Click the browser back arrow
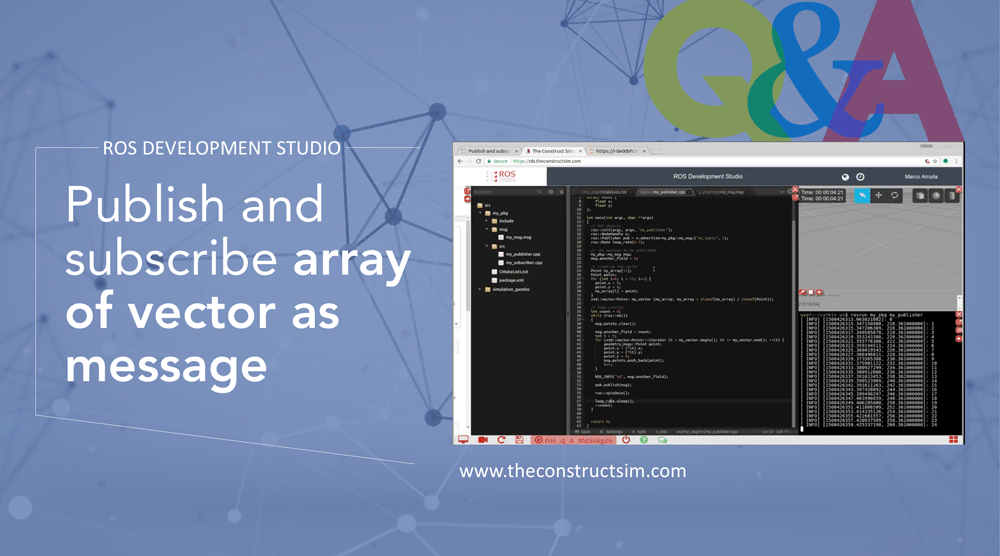The width and height of the screenshot is (1000, 556). 460,161
